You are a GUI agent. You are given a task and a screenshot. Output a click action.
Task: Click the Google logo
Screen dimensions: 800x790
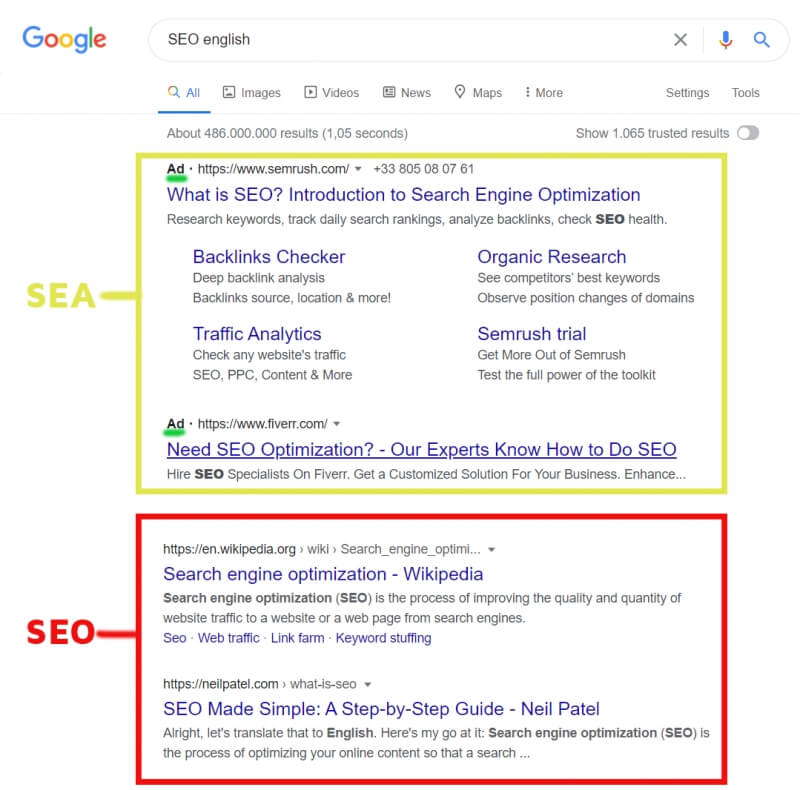coord(64,39)
